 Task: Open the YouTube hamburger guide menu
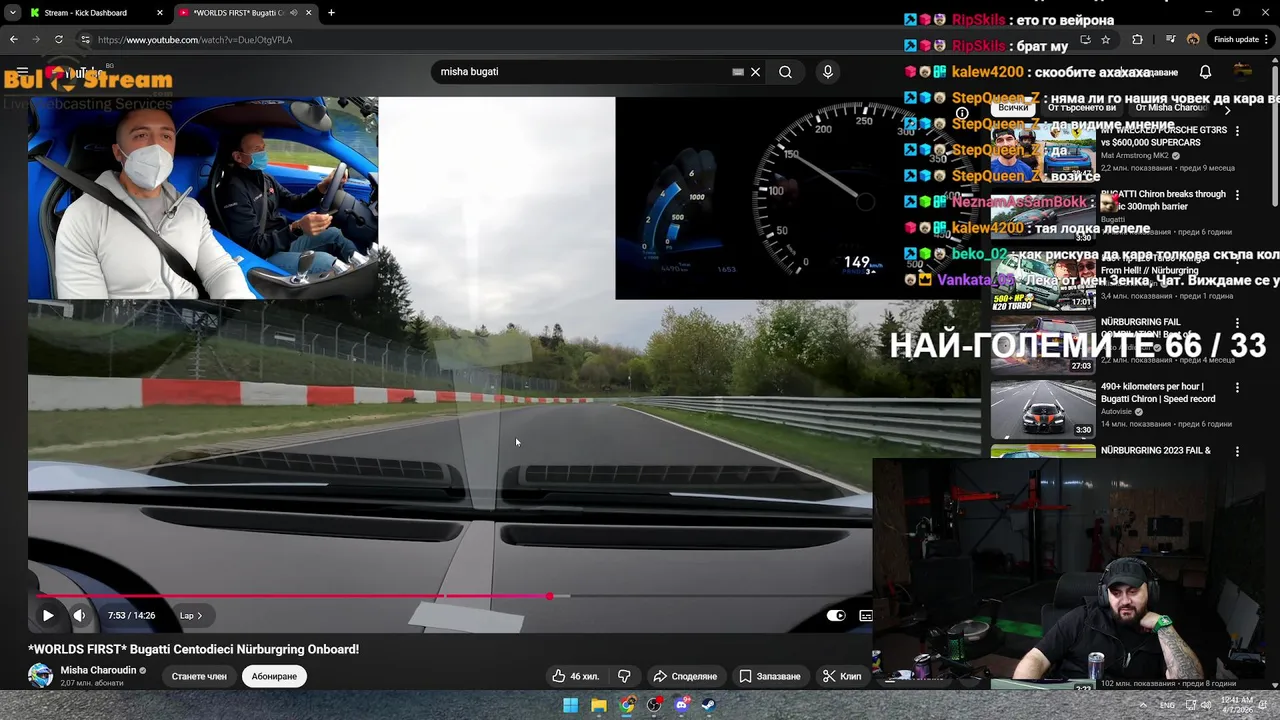(x=22, y=72)
